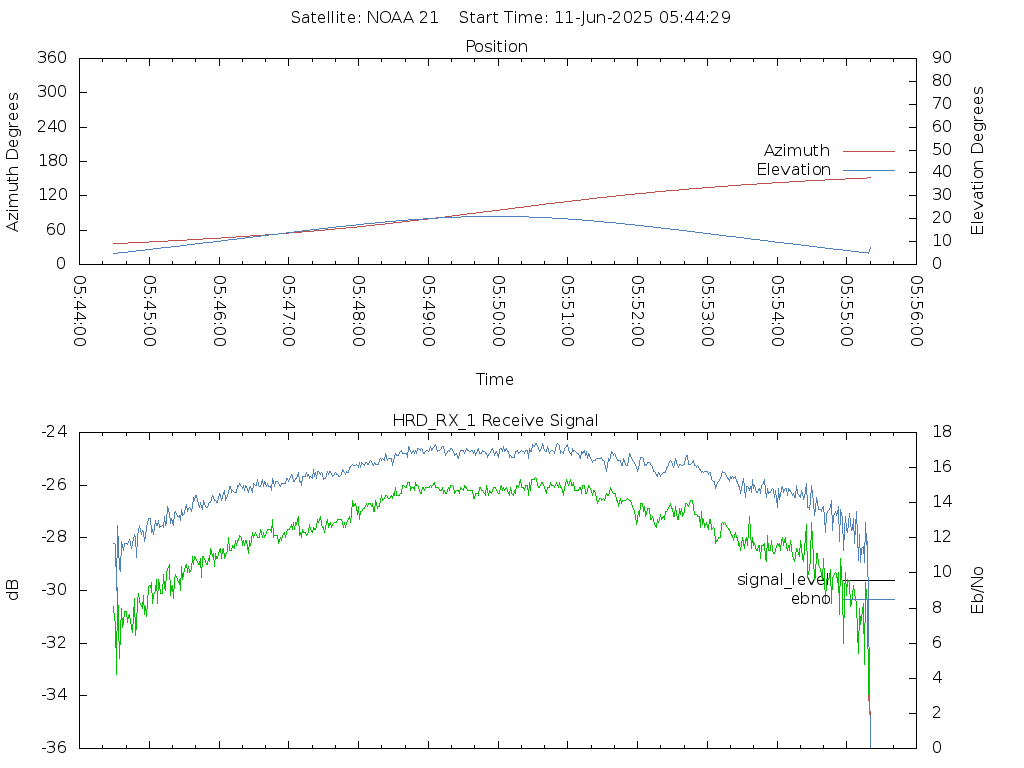Click the 05:44:00 time tick label

tap(80, 311)
